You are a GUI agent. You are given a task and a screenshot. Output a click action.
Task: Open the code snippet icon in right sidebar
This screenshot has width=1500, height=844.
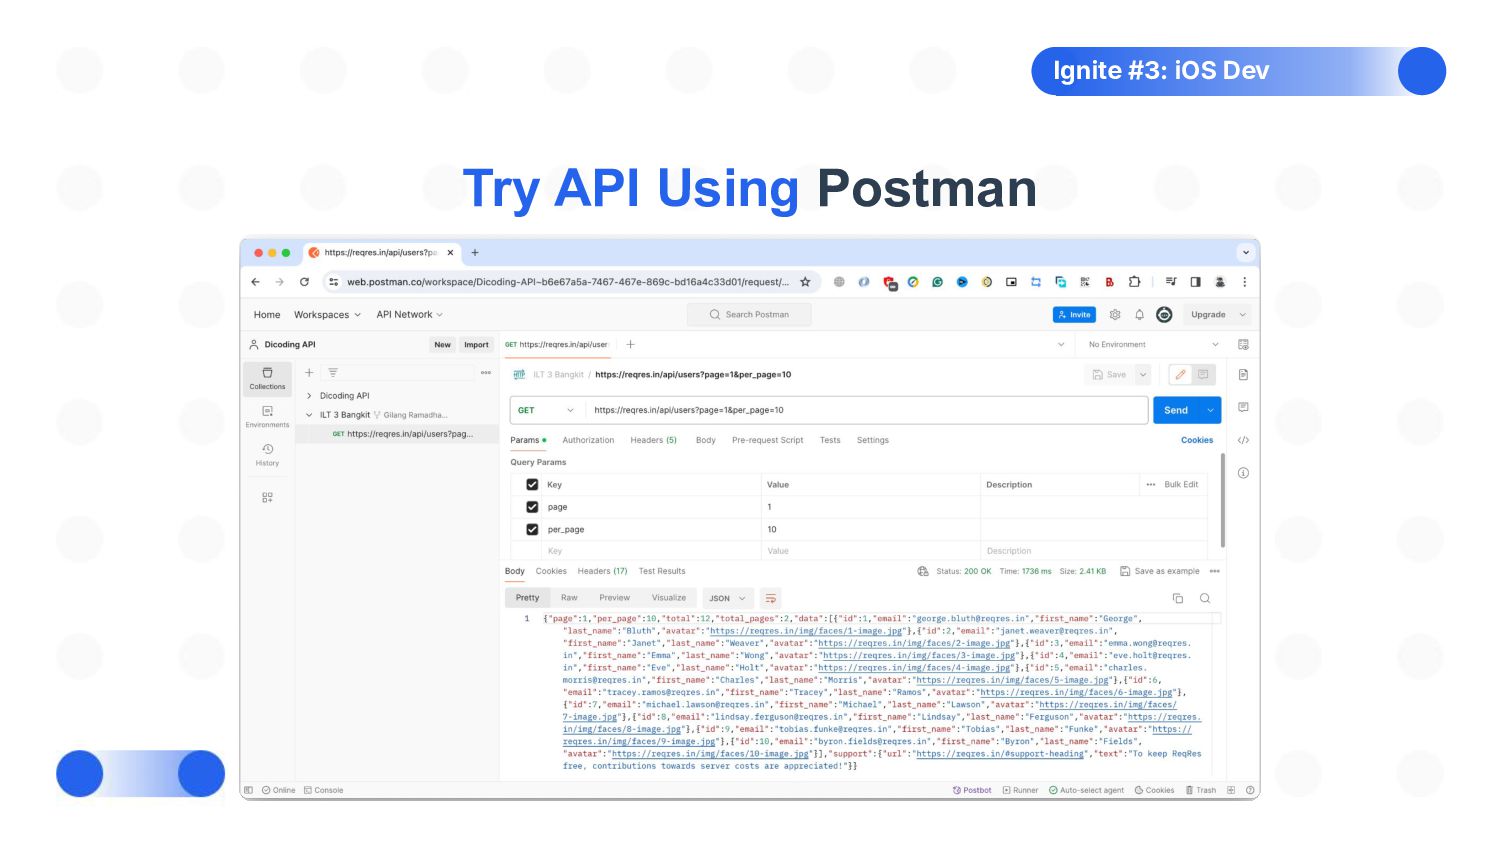point(1243,440)
